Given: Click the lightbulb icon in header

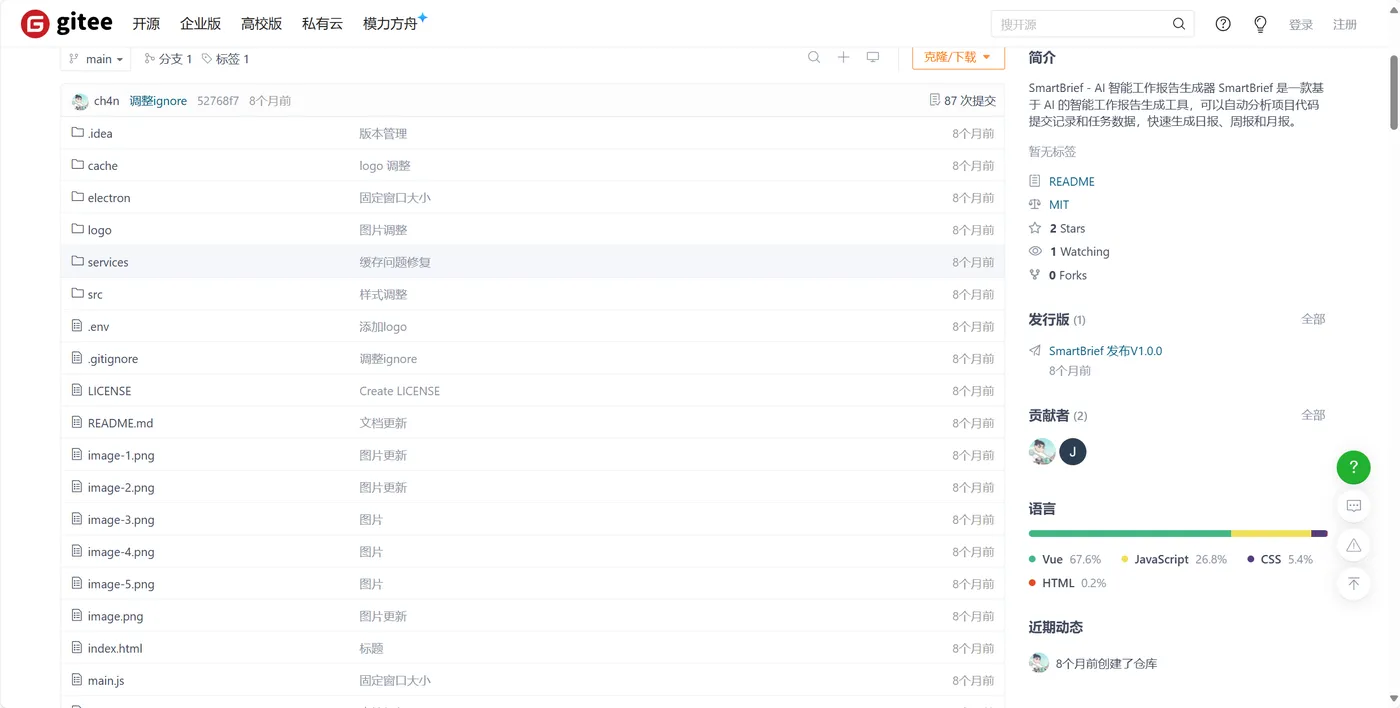Looking at the screenshot, I should tap(1260, 24).
